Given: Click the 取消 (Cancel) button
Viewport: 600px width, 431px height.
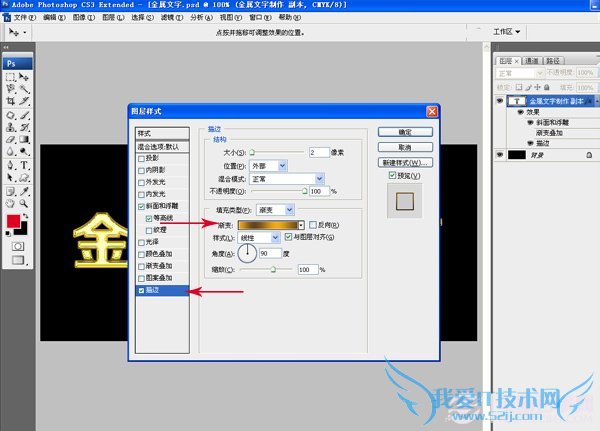Looking at the screenshot, I should click(405, 147).
